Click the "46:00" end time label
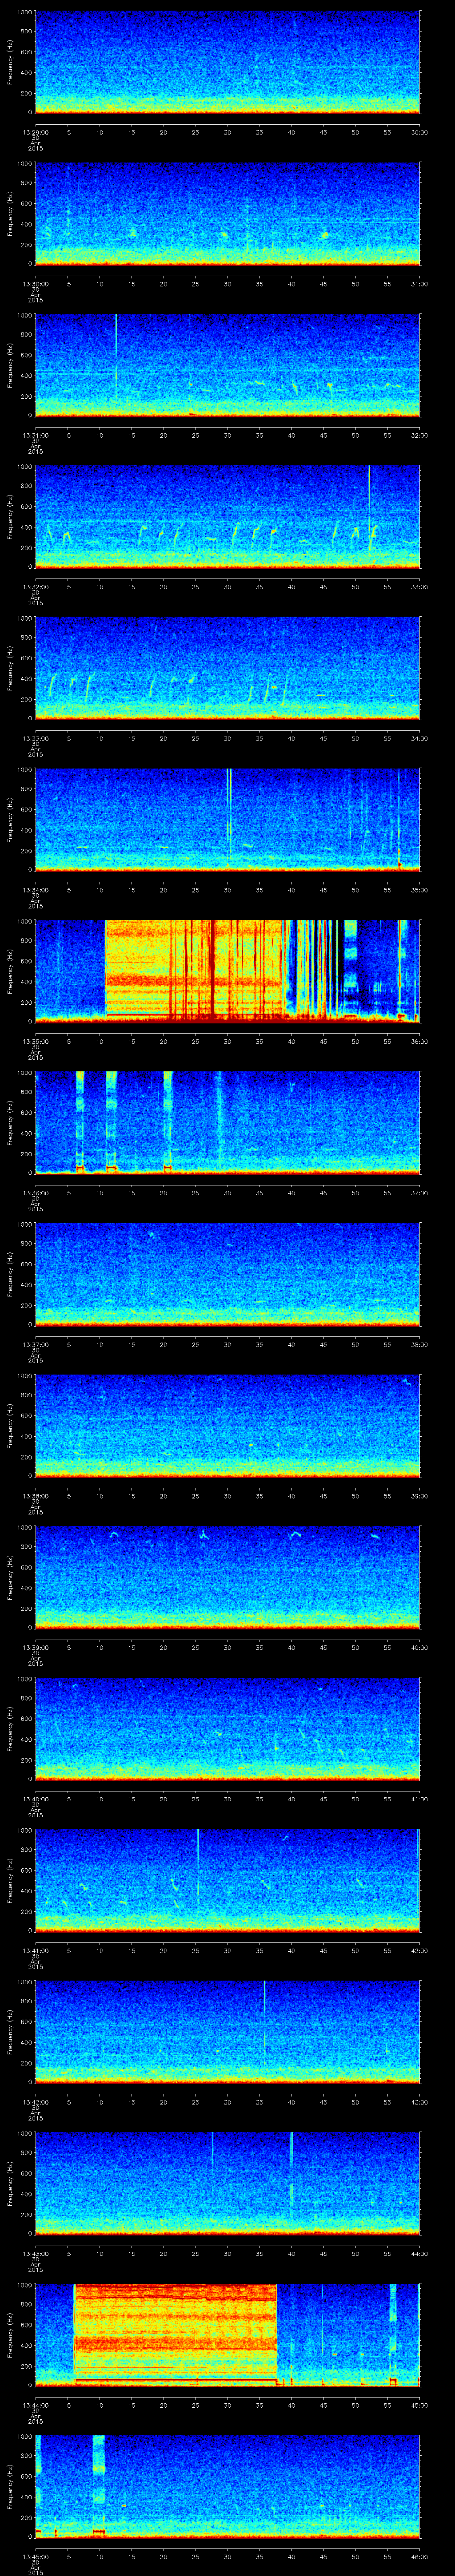Screen dimensions: 455x2576 (x=419, y=2555)
